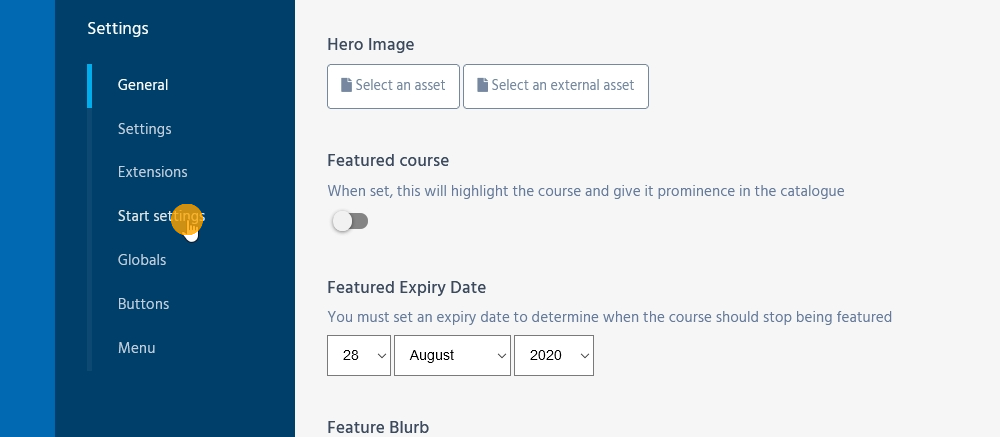Click the file icon in Select an external asset

[482, 86]
